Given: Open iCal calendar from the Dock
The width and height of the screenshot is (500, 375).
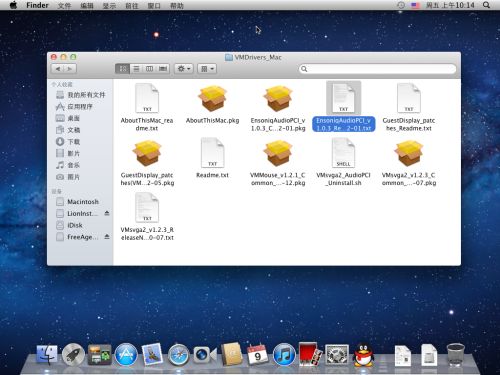Looking at the screenshot, I should click(257, 354).
